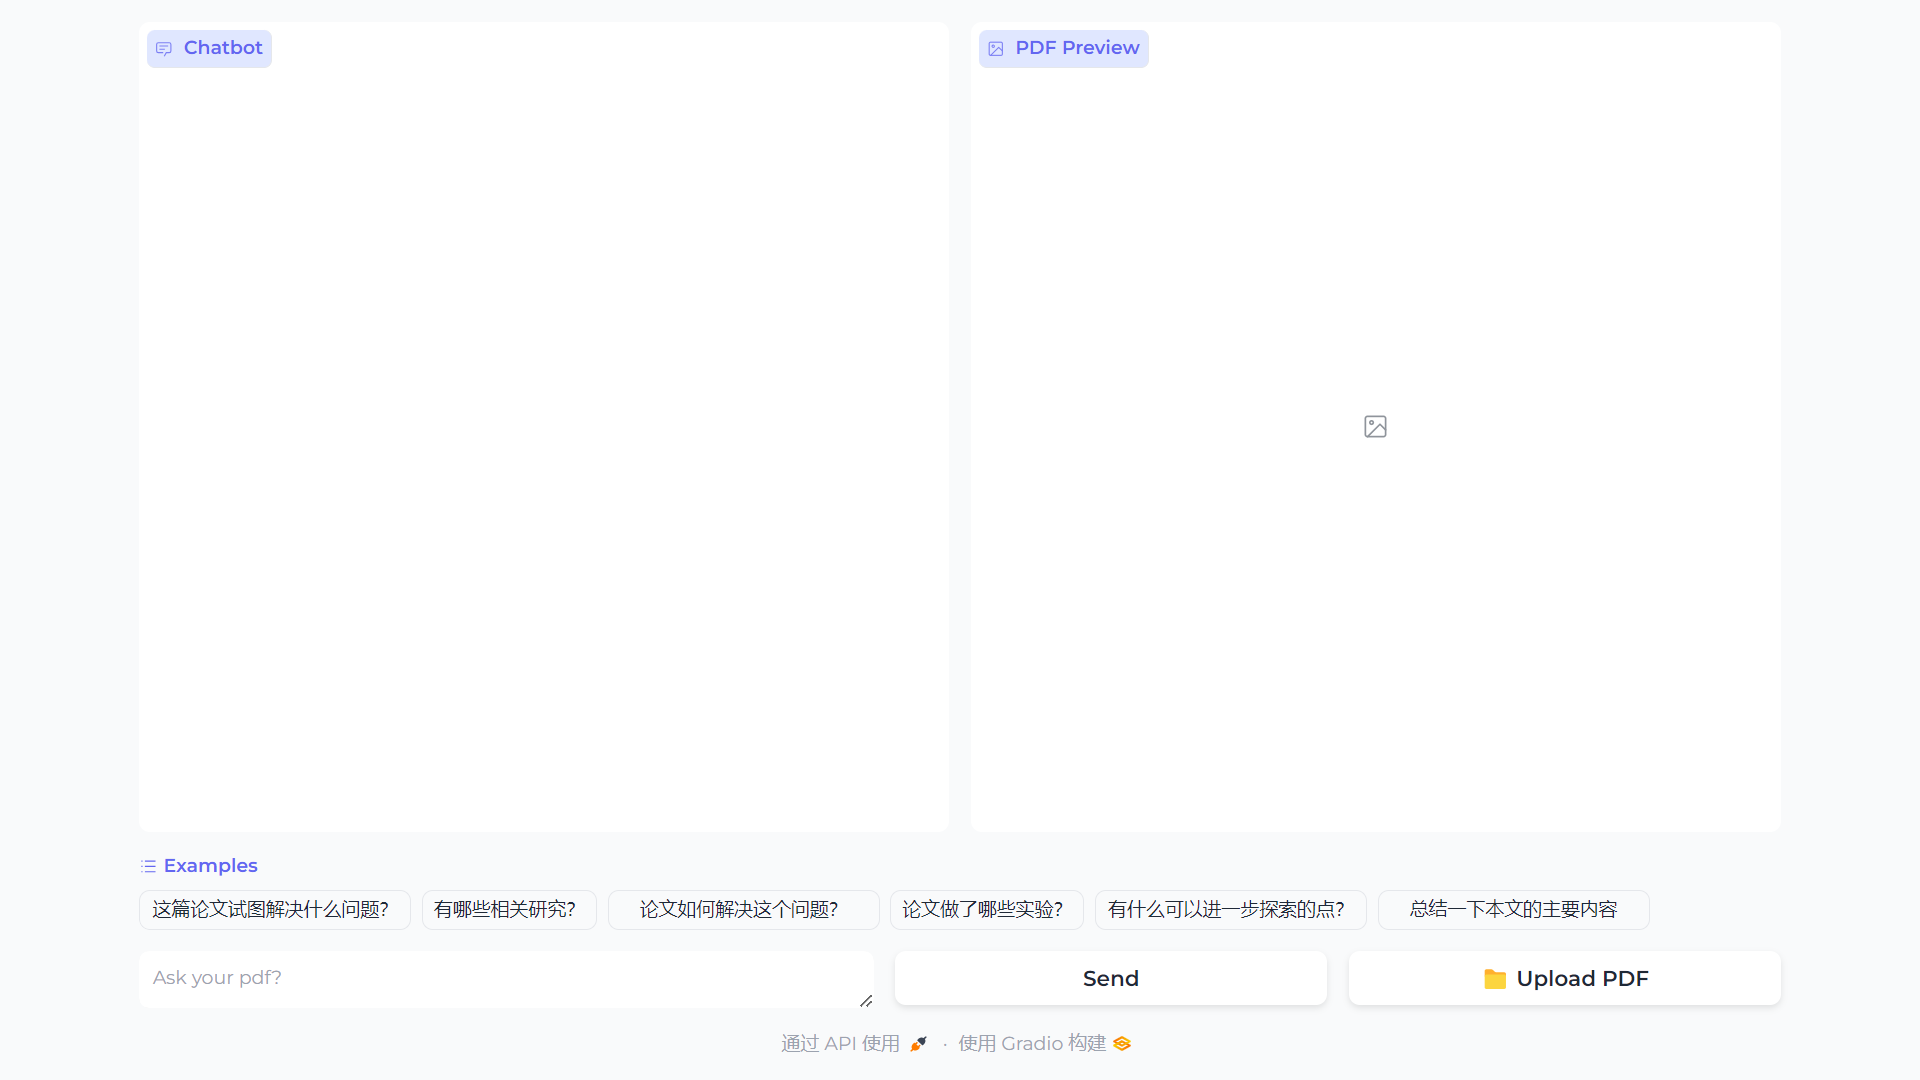Click the folder icon on Upload PDF

[1495, 979]
